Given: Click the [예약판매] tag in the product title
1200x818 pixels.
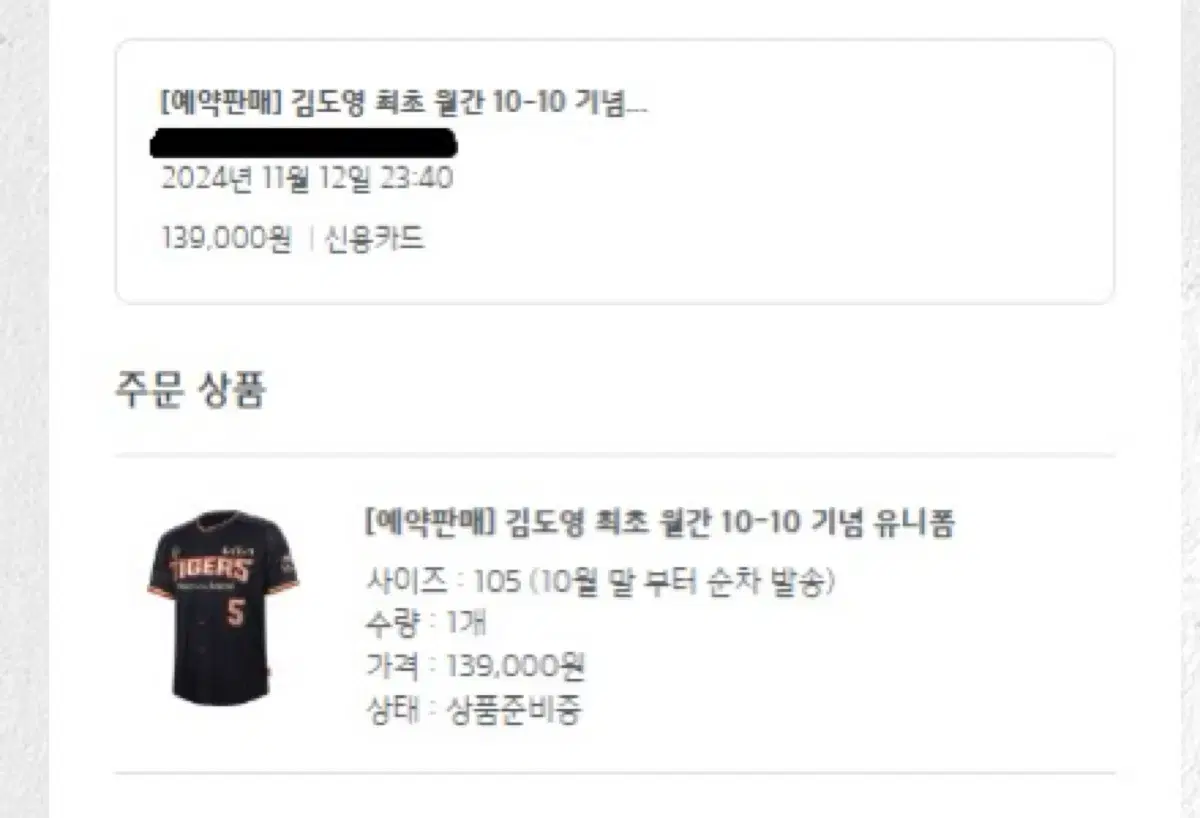Looking at the screenshot, I should (431, 522).
